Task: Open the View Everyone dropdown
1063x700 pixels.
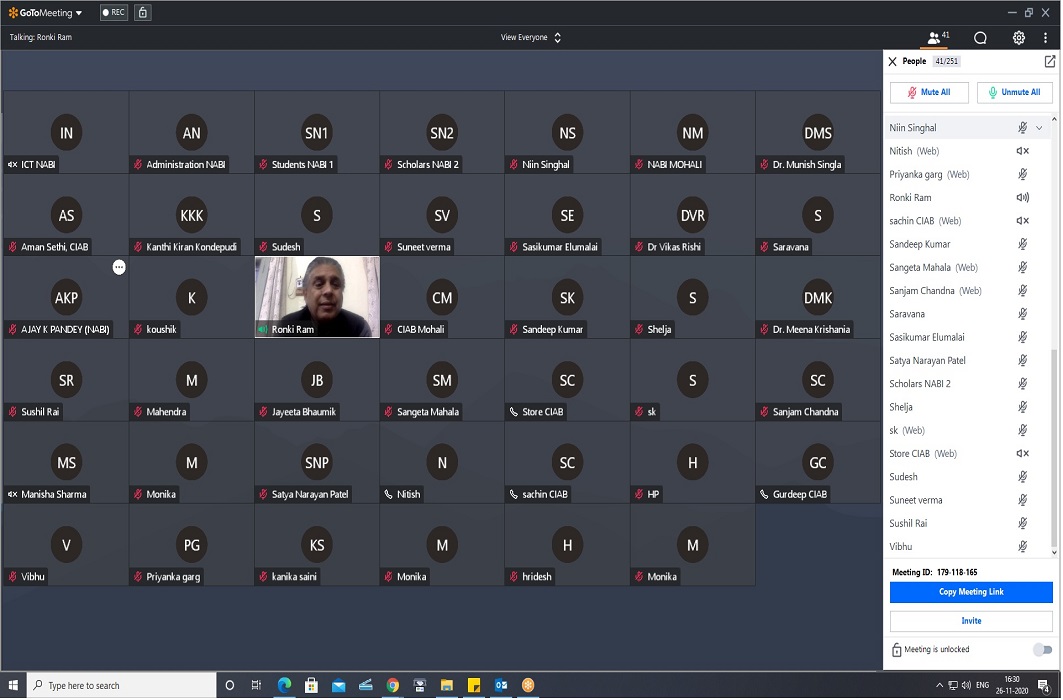Action: point(530,38)
